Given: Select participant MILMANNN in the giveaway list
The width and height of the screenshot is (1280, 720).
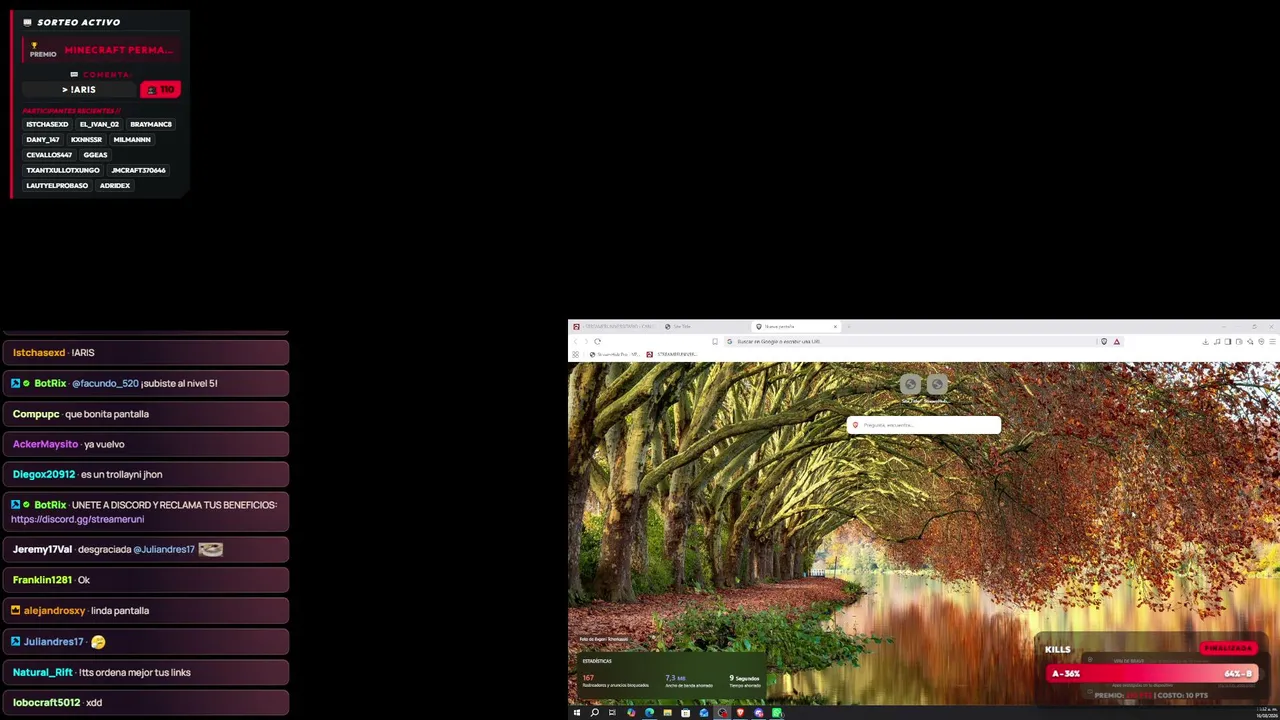Looking at the screenshot, I should (132, 140).
